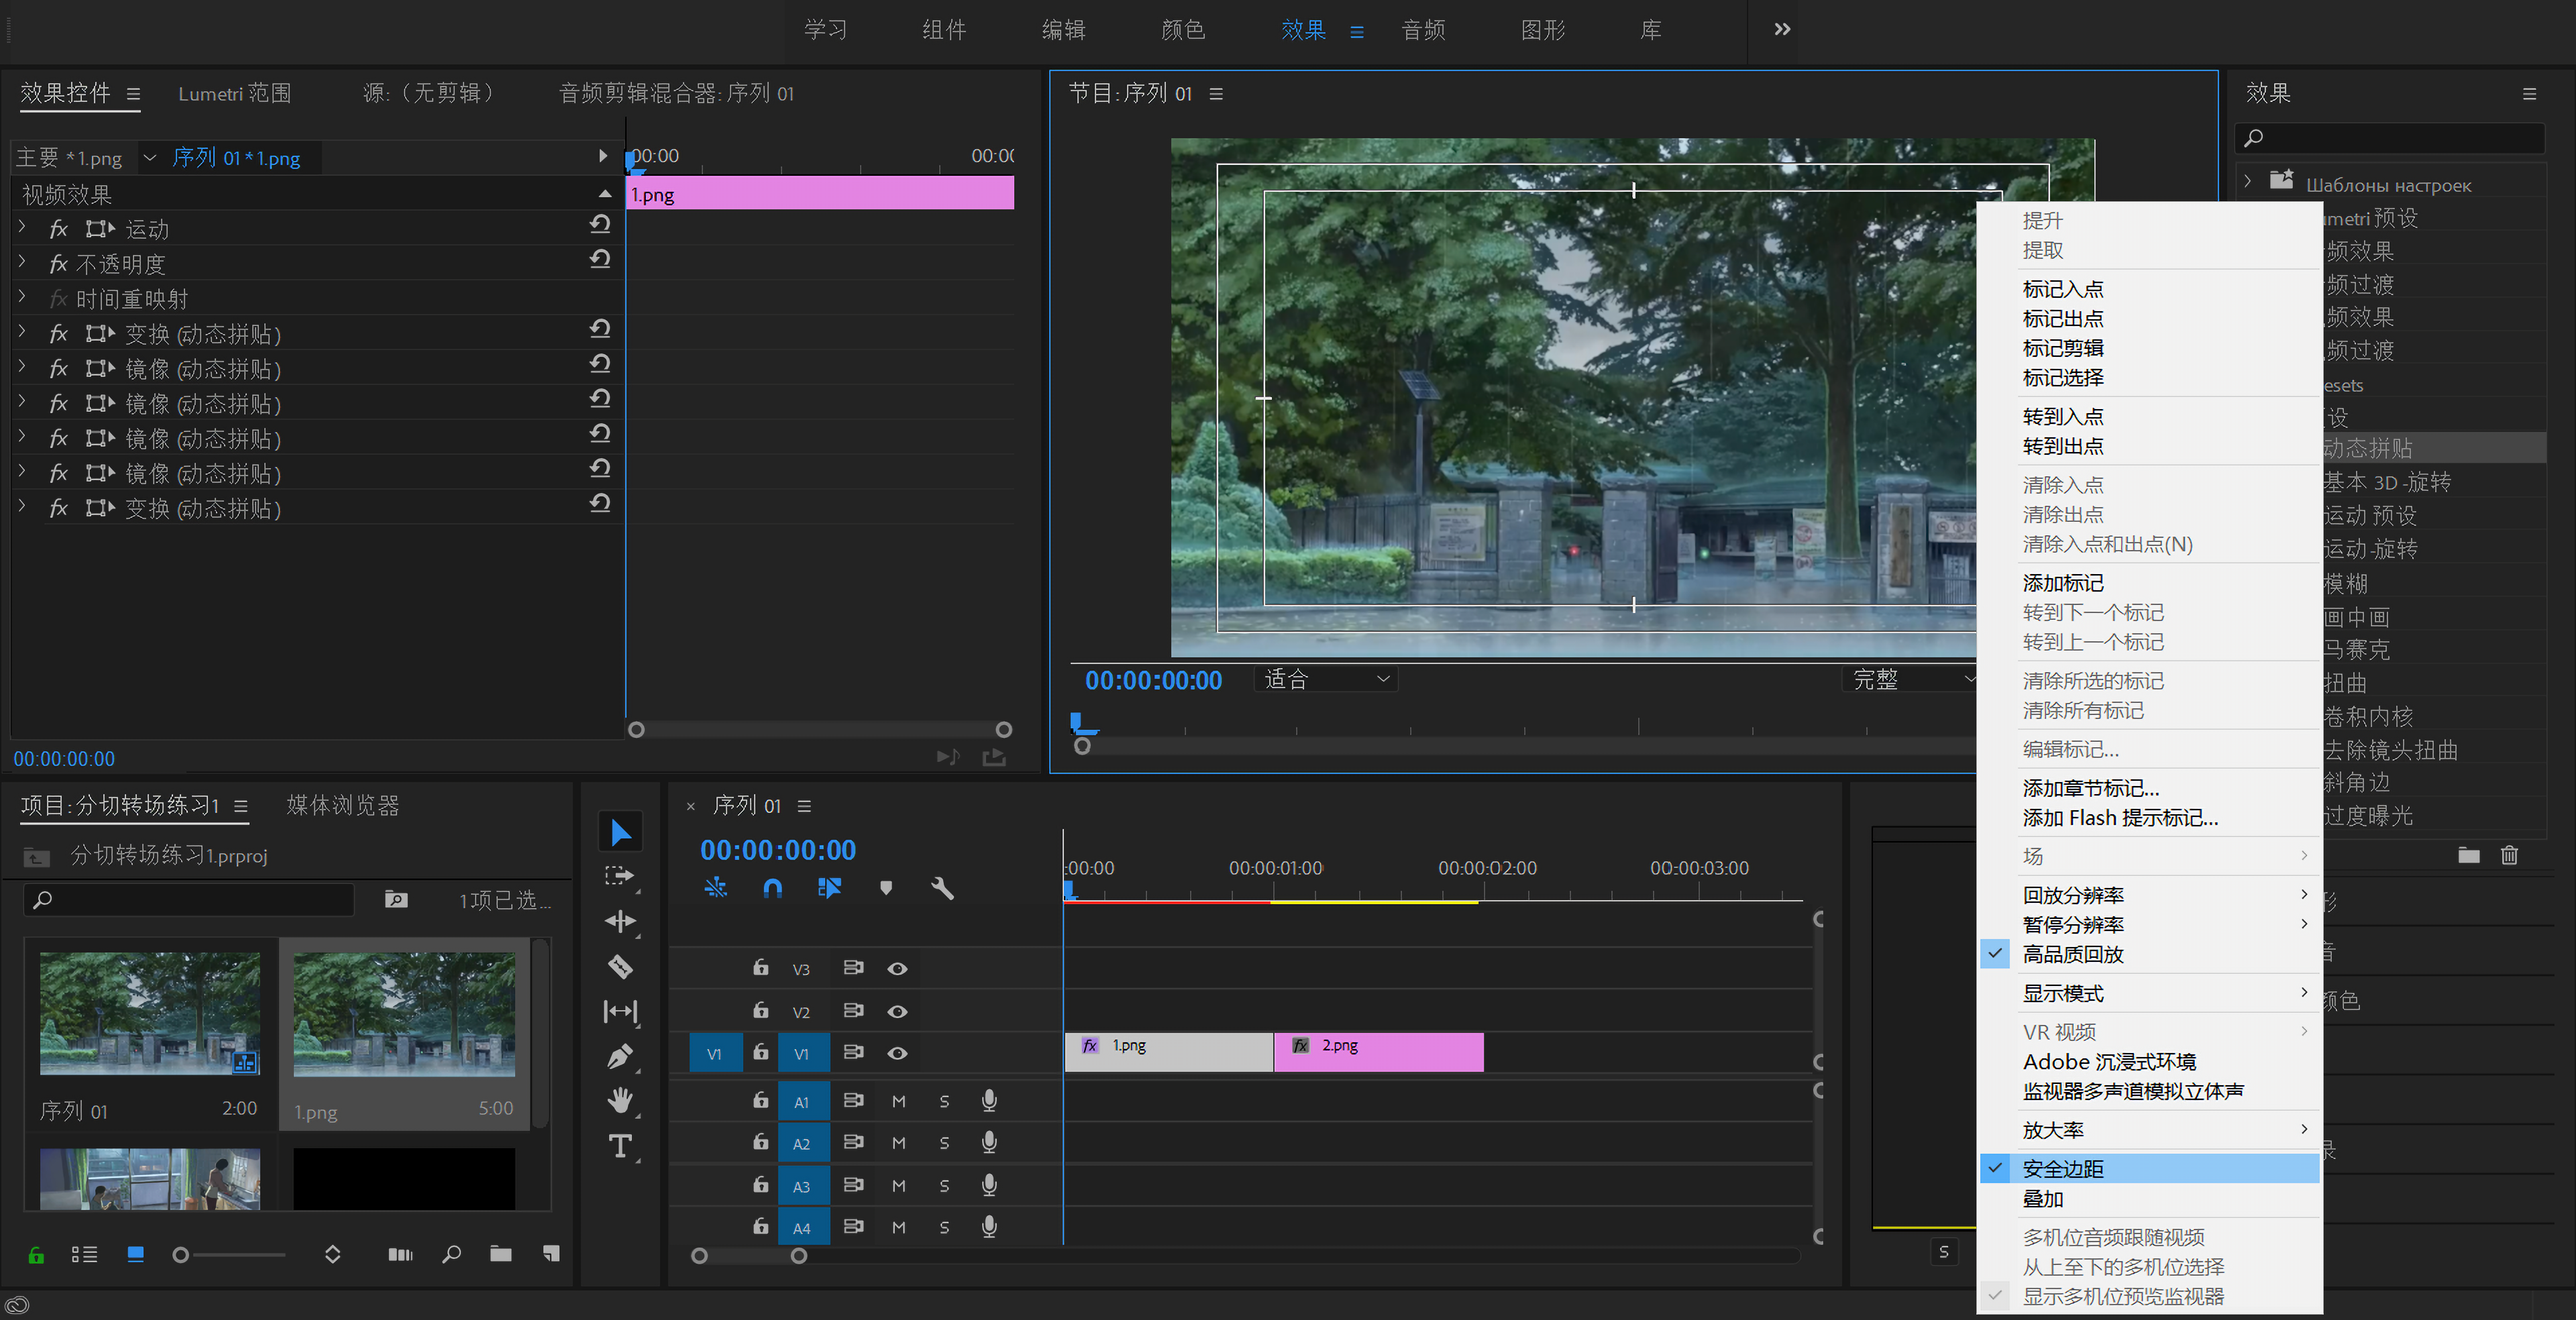This screenshot has height=1320, width=2576.
Task: Select the Selection arrow tool
Action: click(620, 832)
